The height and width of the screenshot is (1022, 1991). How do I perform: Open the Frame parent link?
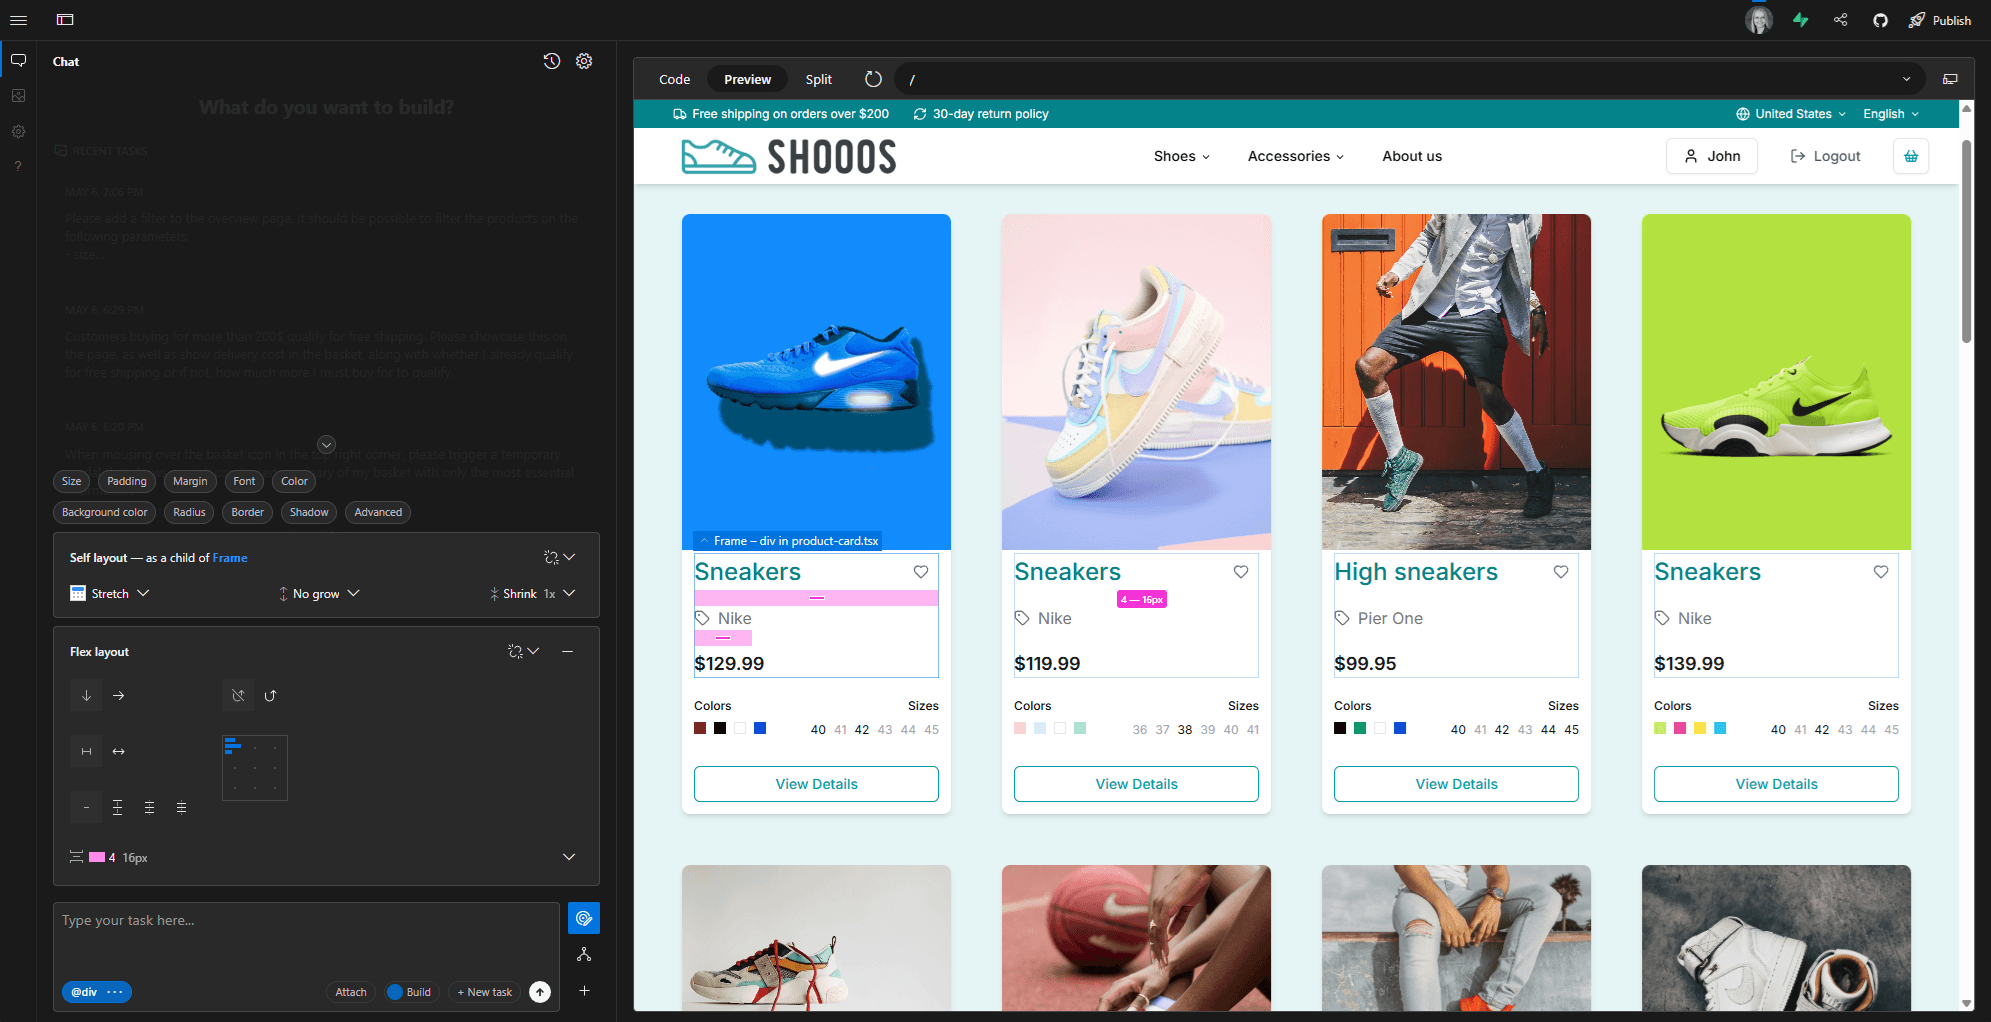[229, 558]
